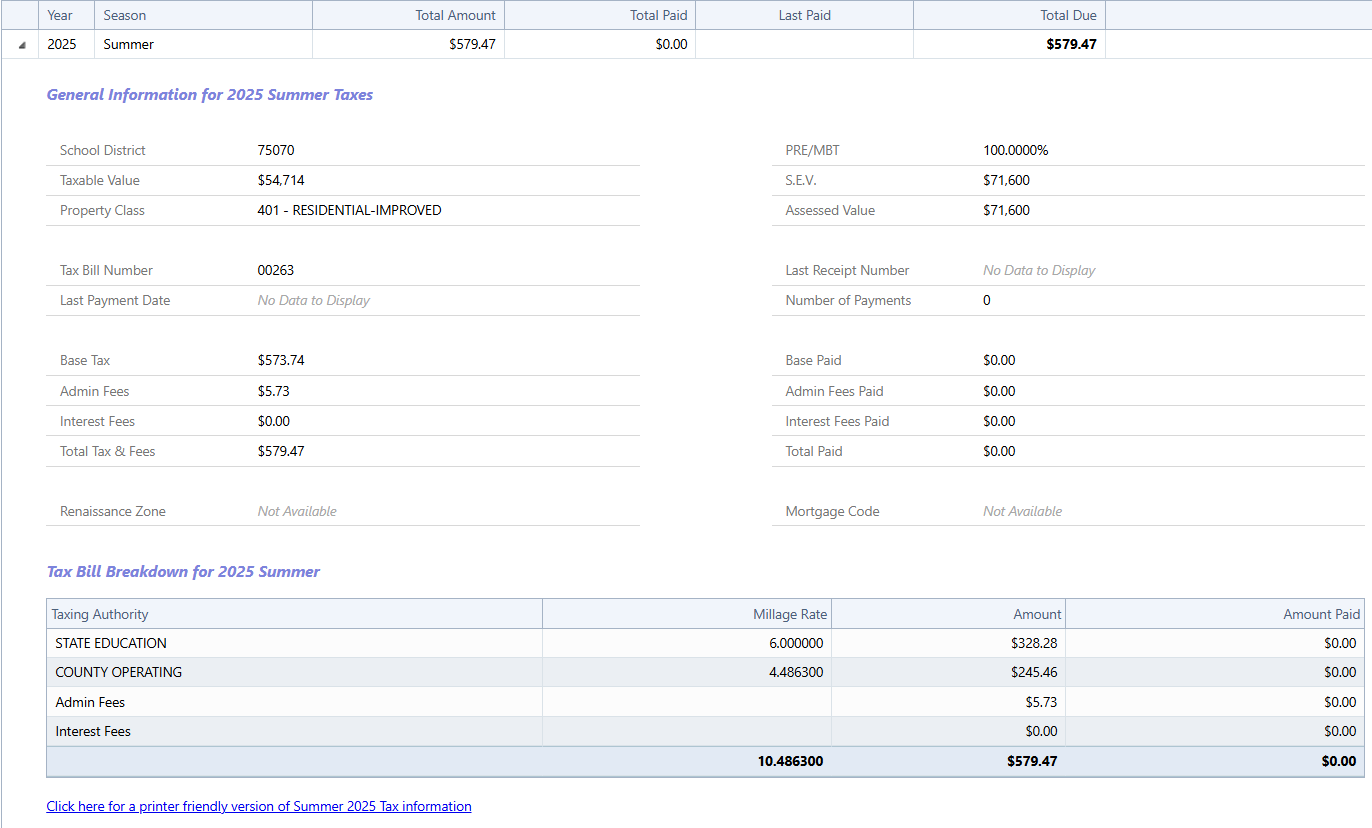Click the Total Paid column header

658,15
